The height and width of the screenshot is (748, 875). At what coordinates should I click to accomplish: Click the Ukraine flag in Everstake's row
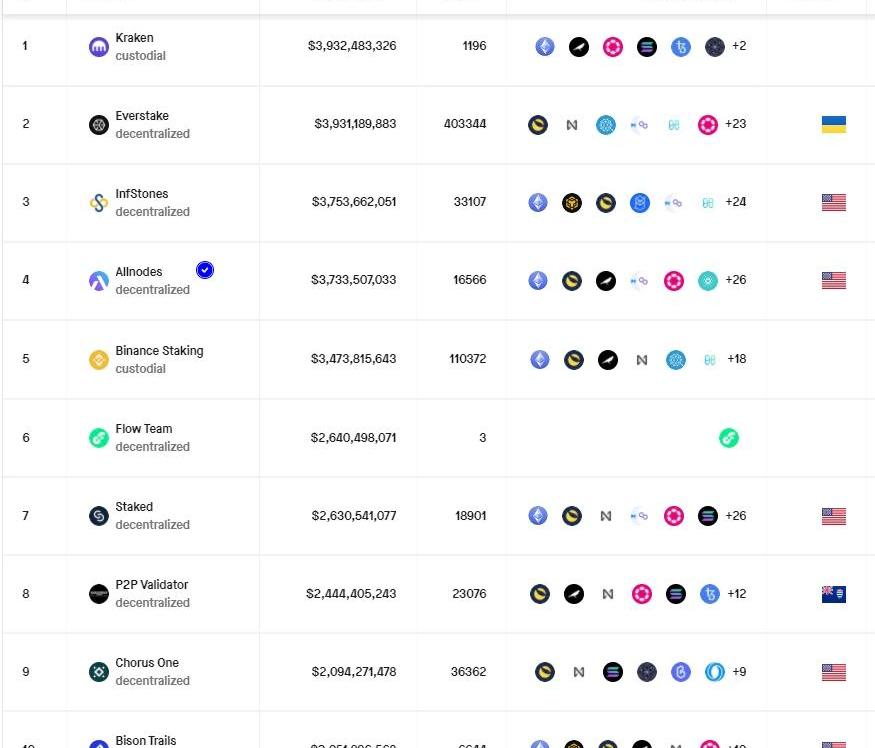[x=833, y=125]
